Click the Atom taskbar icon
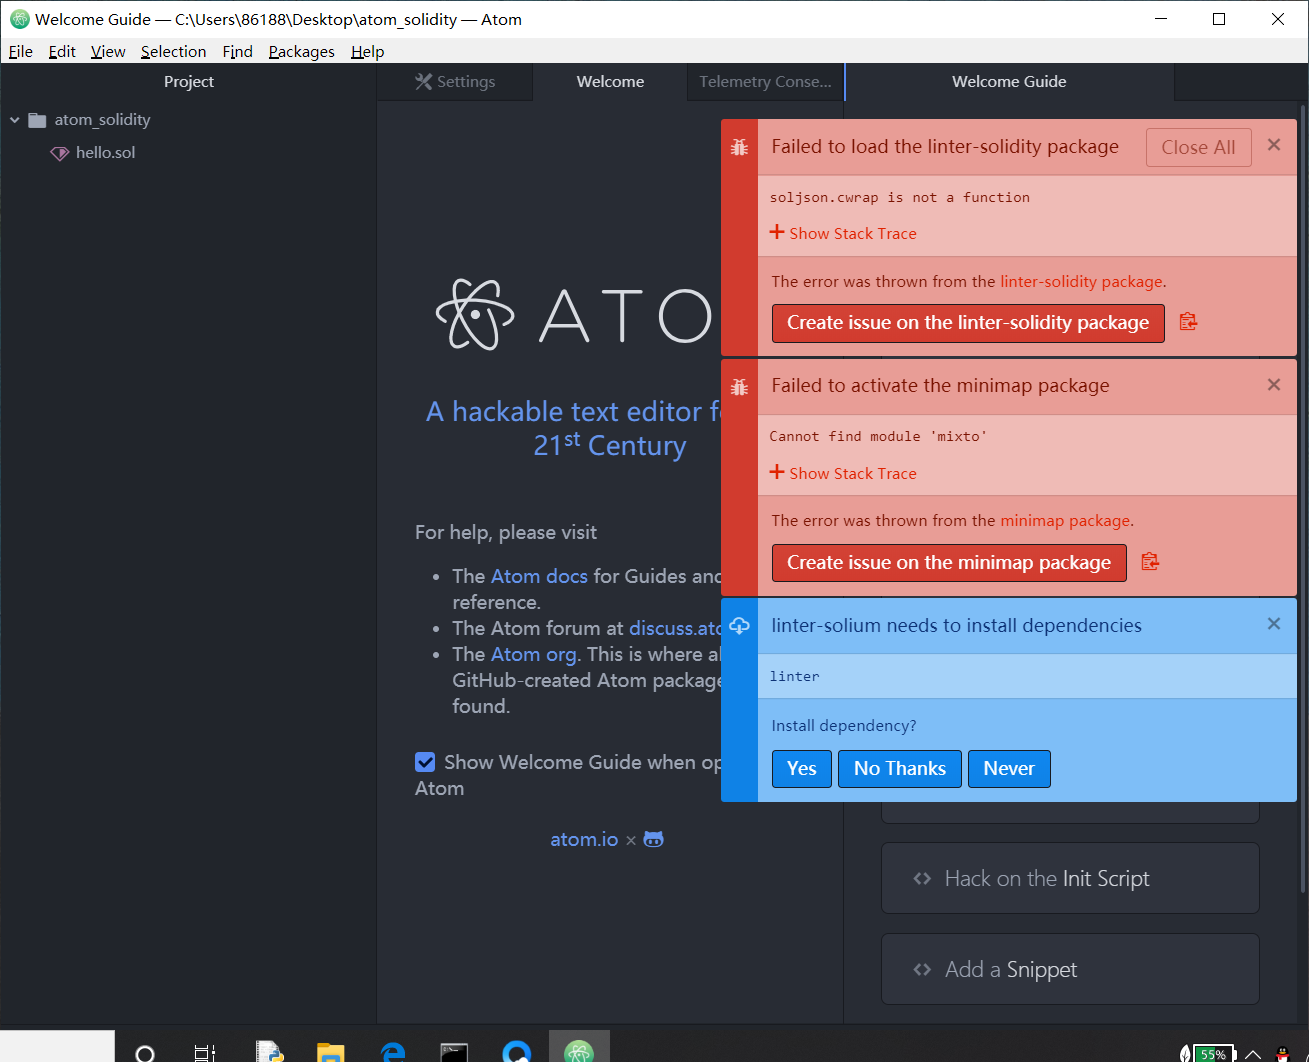The height and width of the screenshot is (1062, 1309). (579, 1049)
